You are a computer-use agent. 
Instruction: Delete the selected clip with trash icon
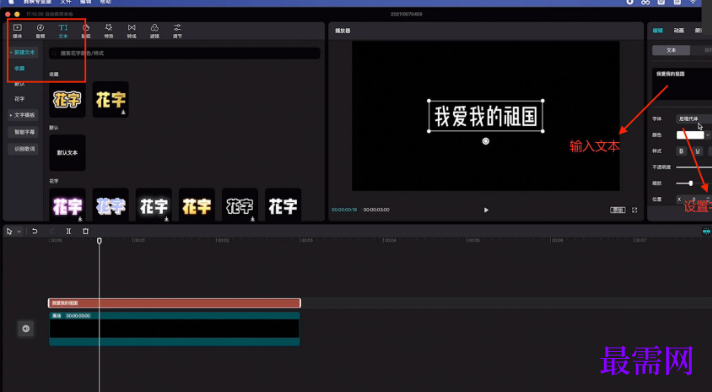click(x=85, y=231)
